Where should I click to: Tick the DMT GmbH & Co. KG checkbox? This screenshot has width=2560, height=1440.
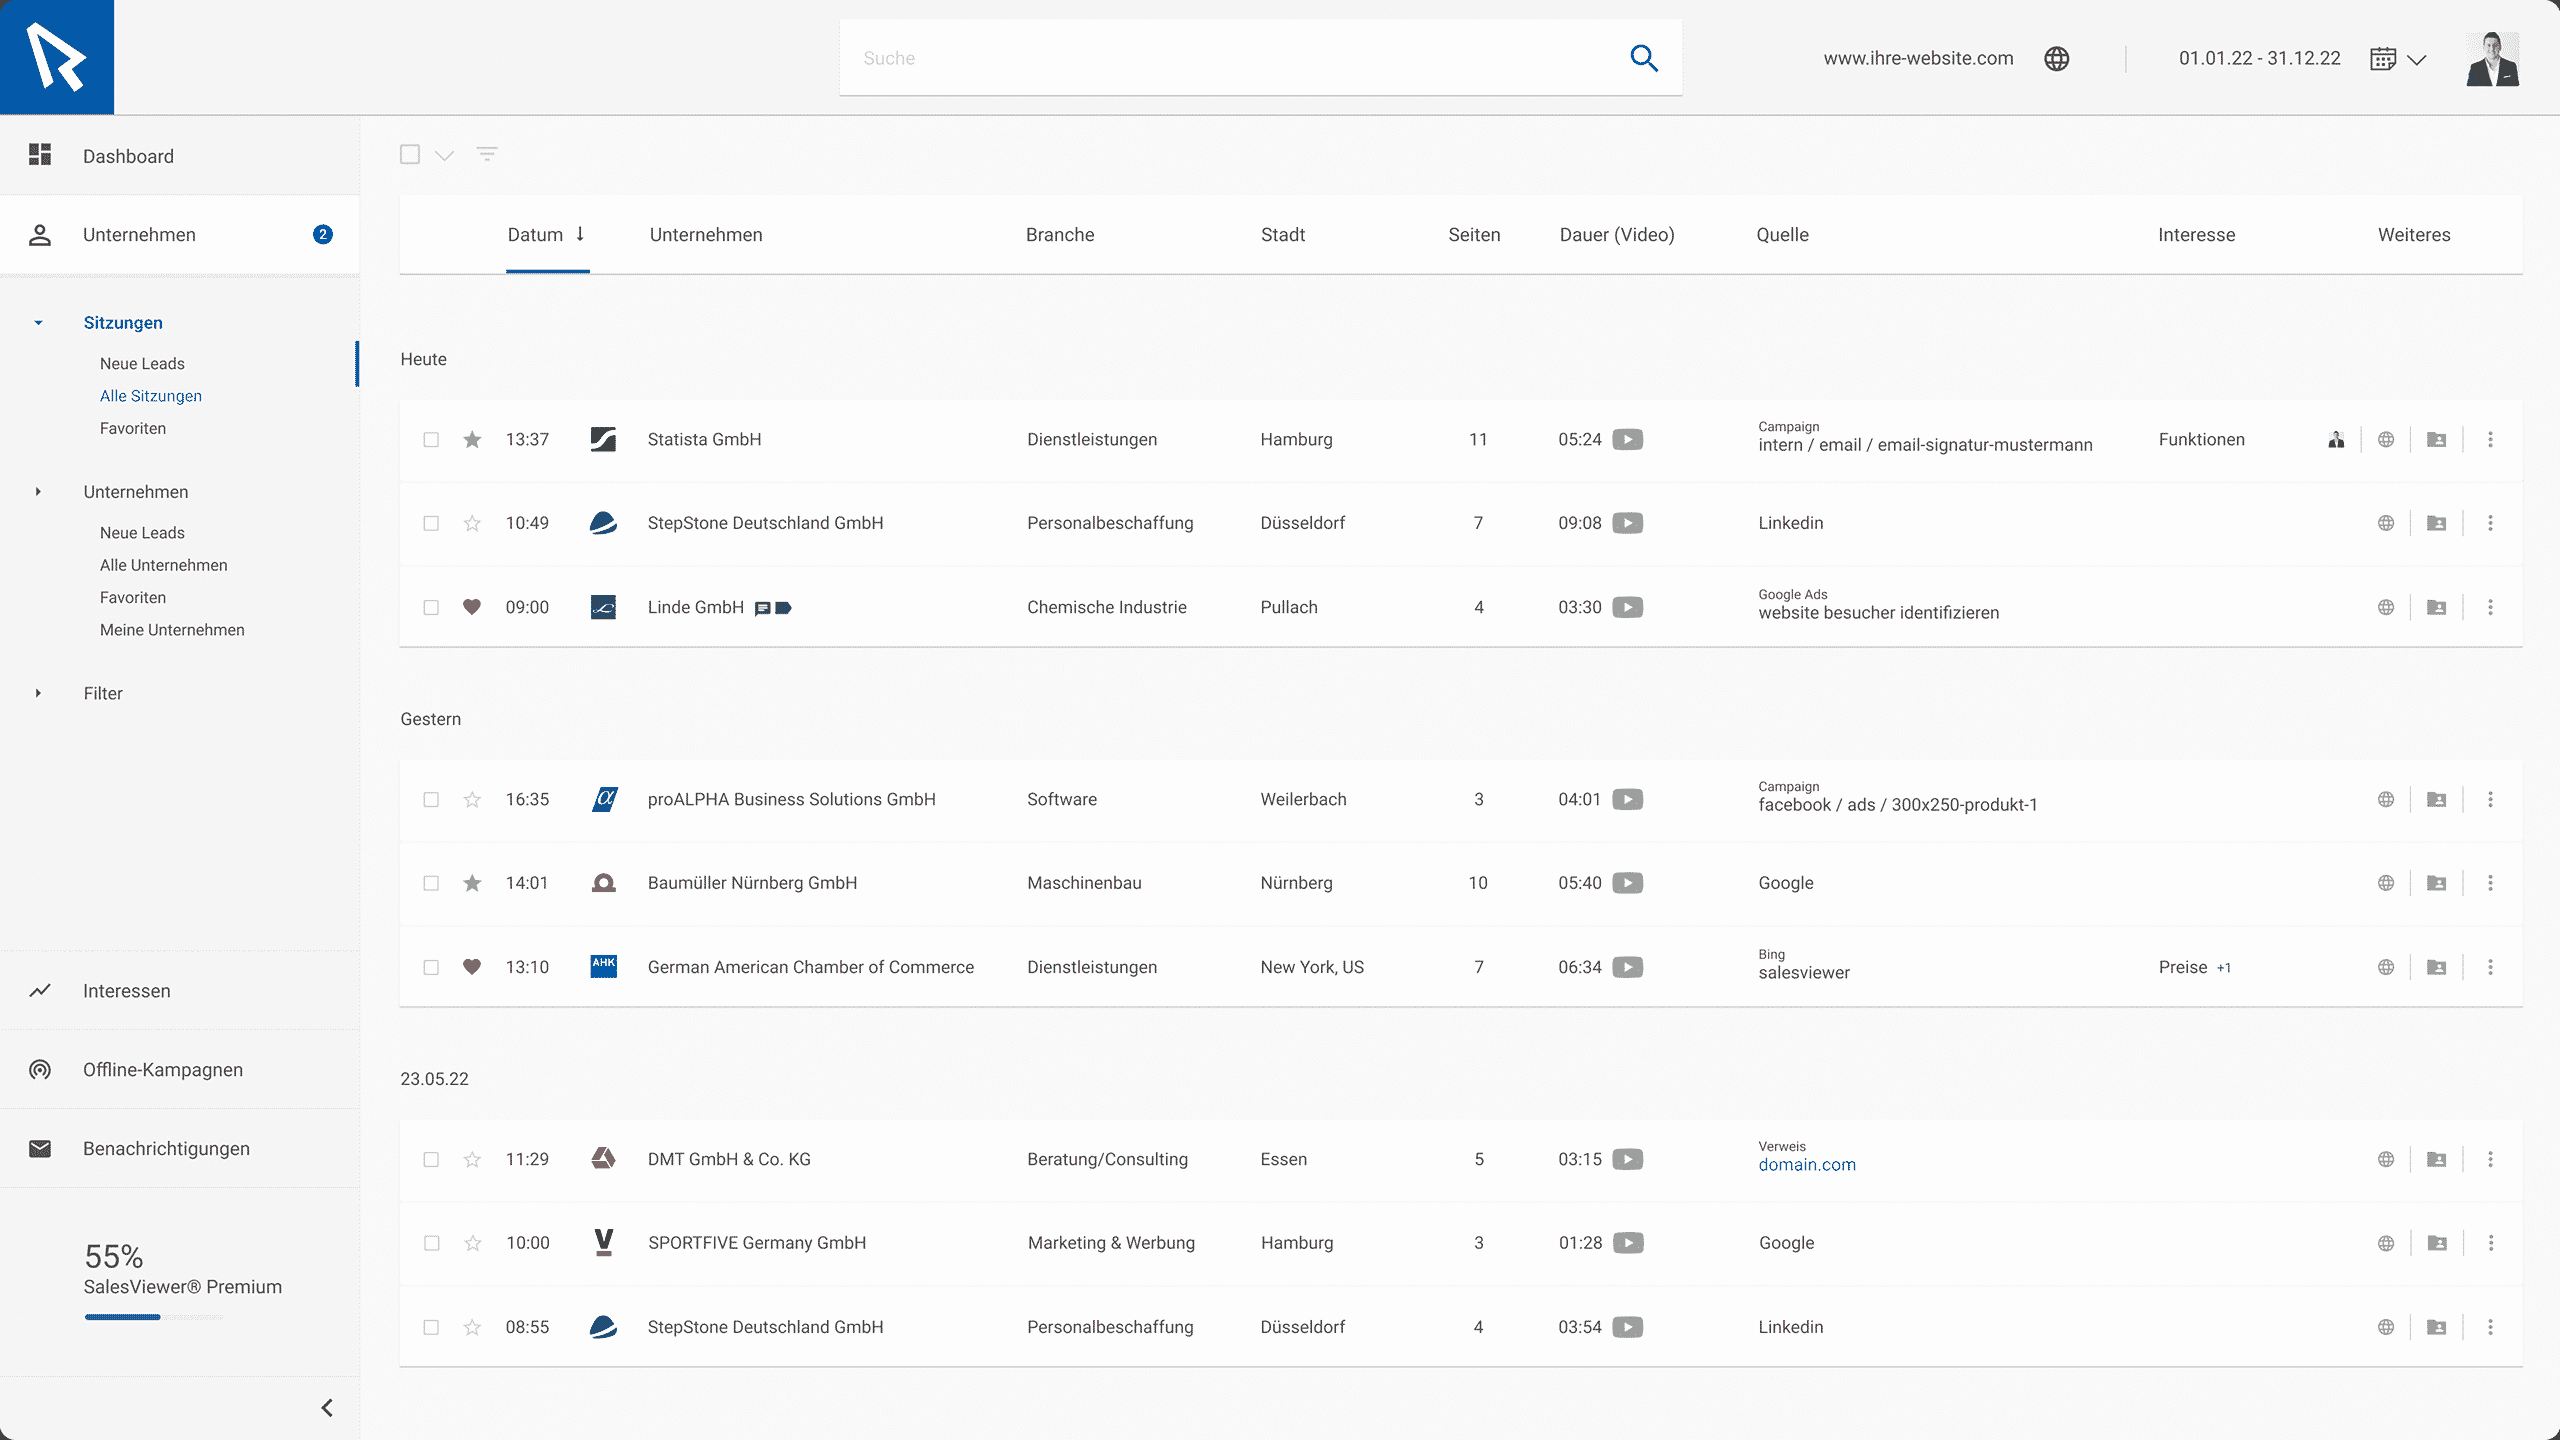(x=431, y=1160)
